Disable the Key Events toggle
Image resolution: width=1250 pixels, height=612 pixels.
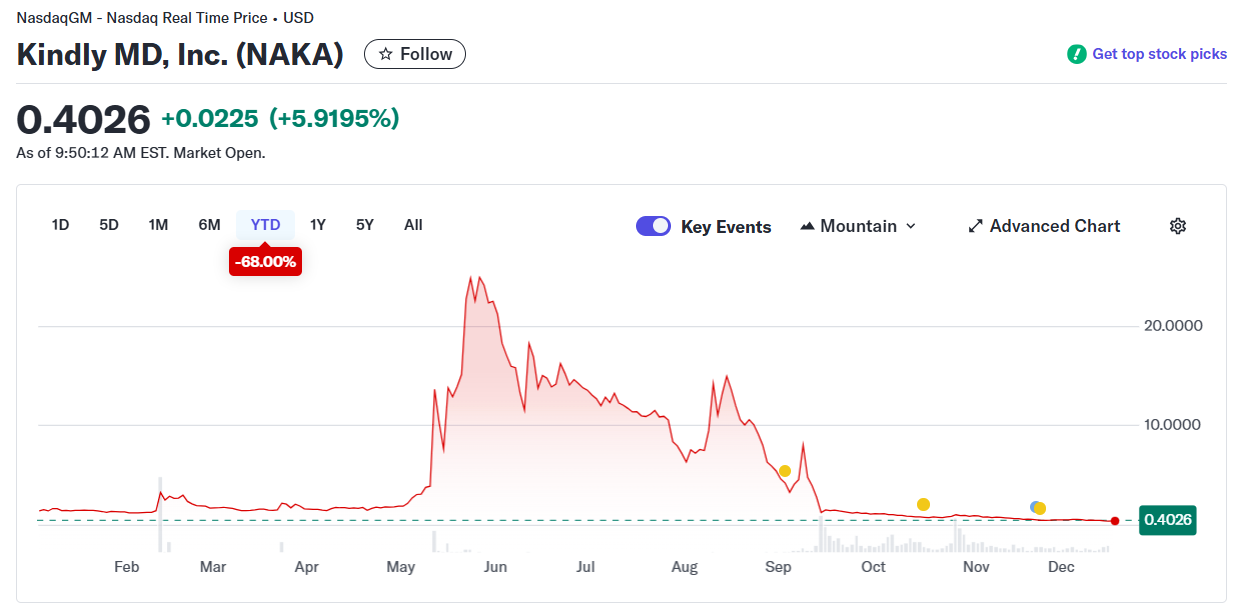[x=653, y=226]
